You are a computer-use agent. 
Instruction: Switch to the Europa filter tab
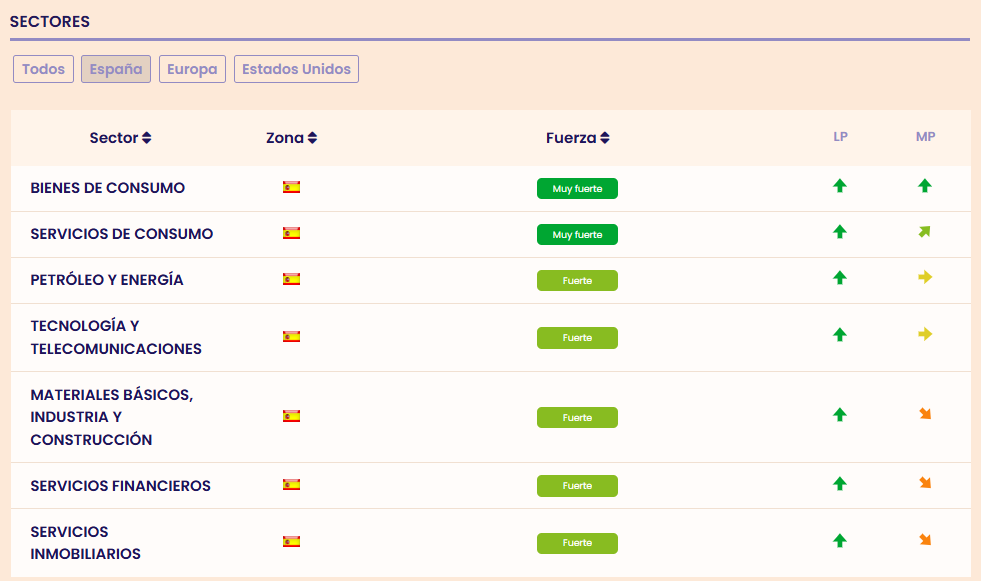click(x=192, y=69)
